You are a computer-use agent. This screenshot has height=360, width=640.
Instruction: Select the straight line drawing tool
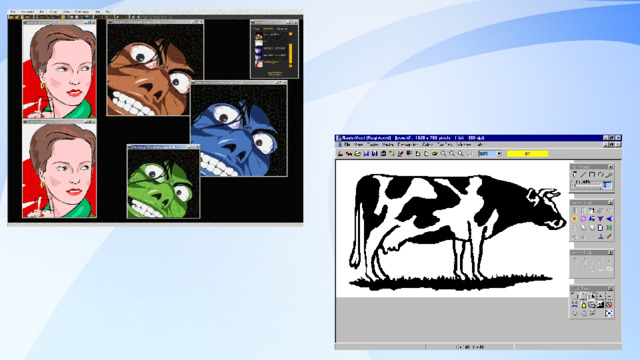[x=583, y=174]
